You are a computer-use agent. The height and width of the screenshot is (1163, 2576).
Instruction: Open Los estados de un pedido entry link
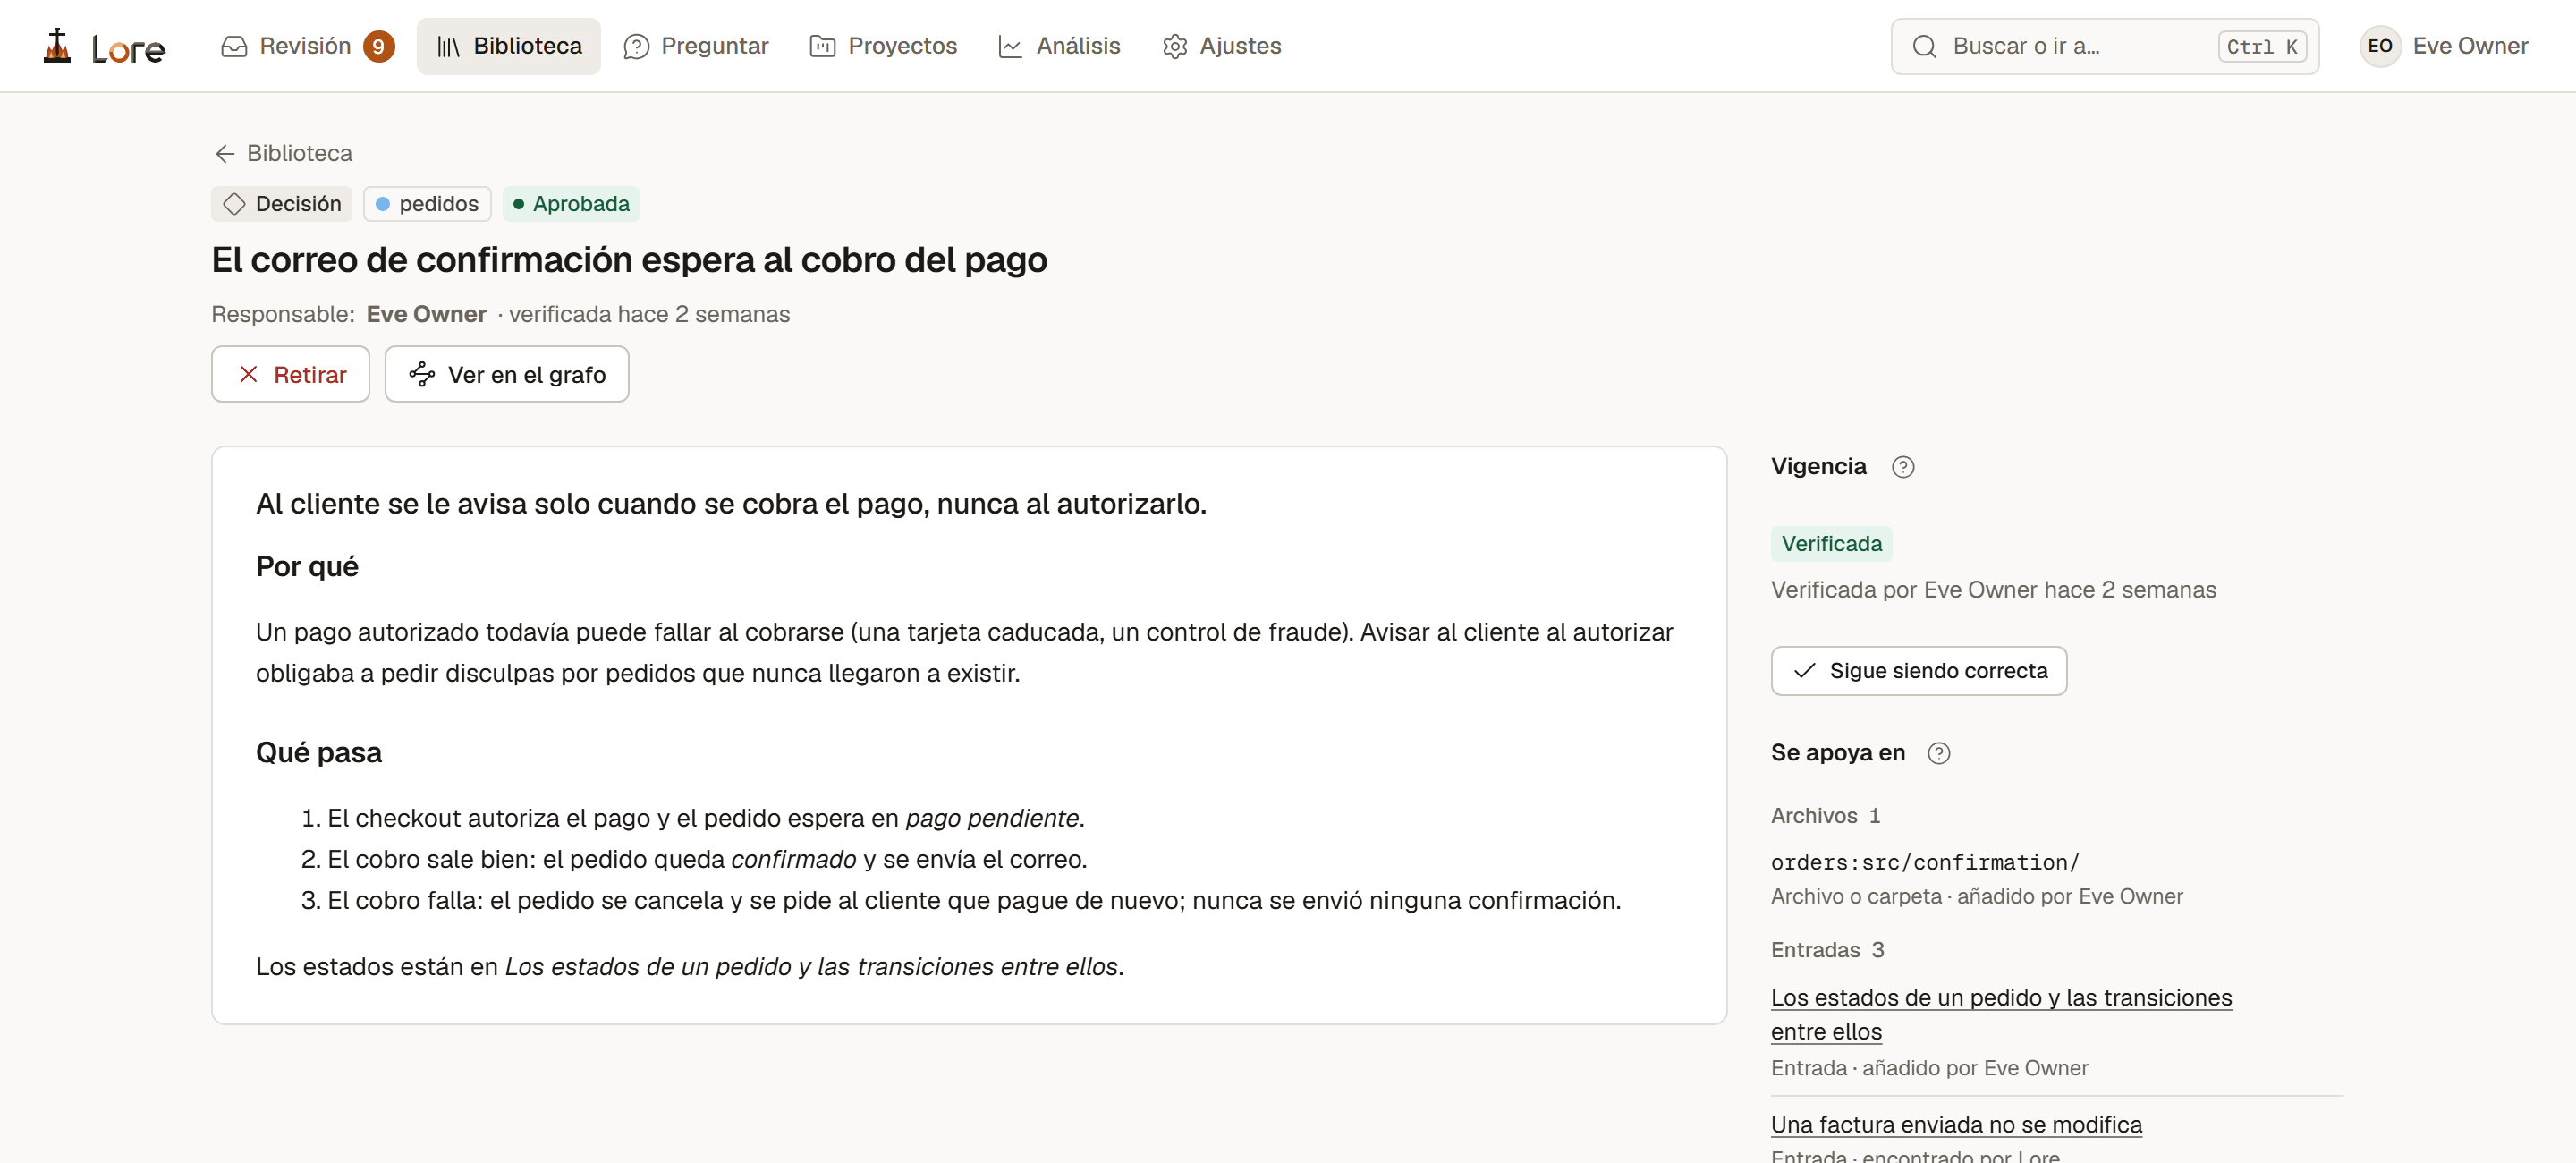click(x=2001, y=1014)
